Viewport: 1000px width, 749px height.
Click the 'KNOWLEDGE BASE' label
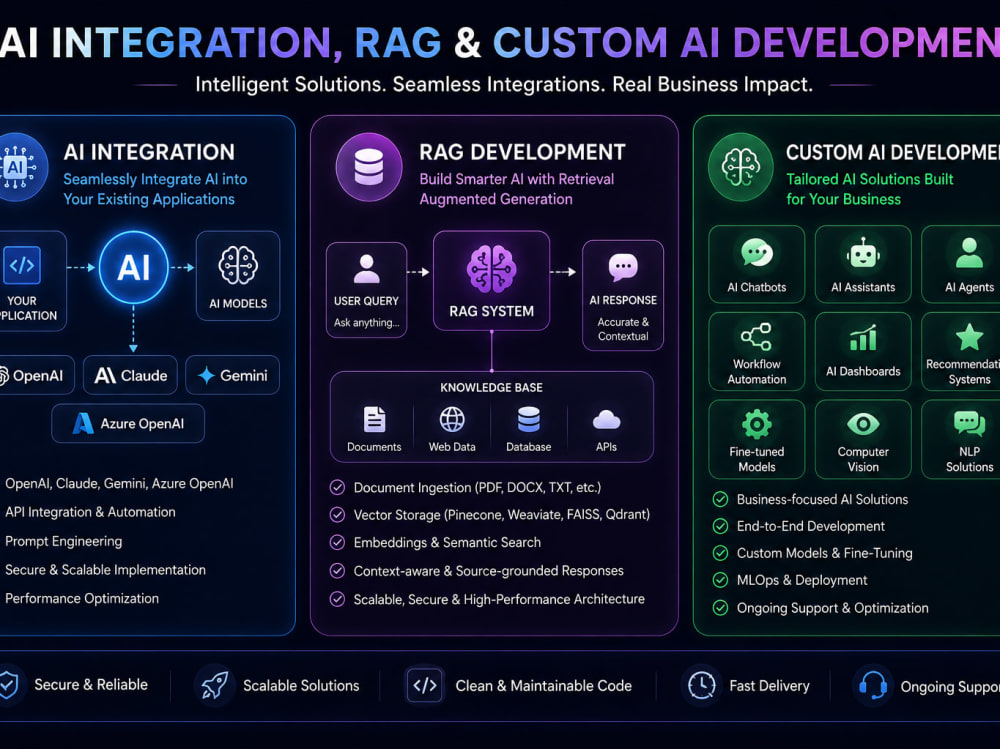[x=491, y=387]
